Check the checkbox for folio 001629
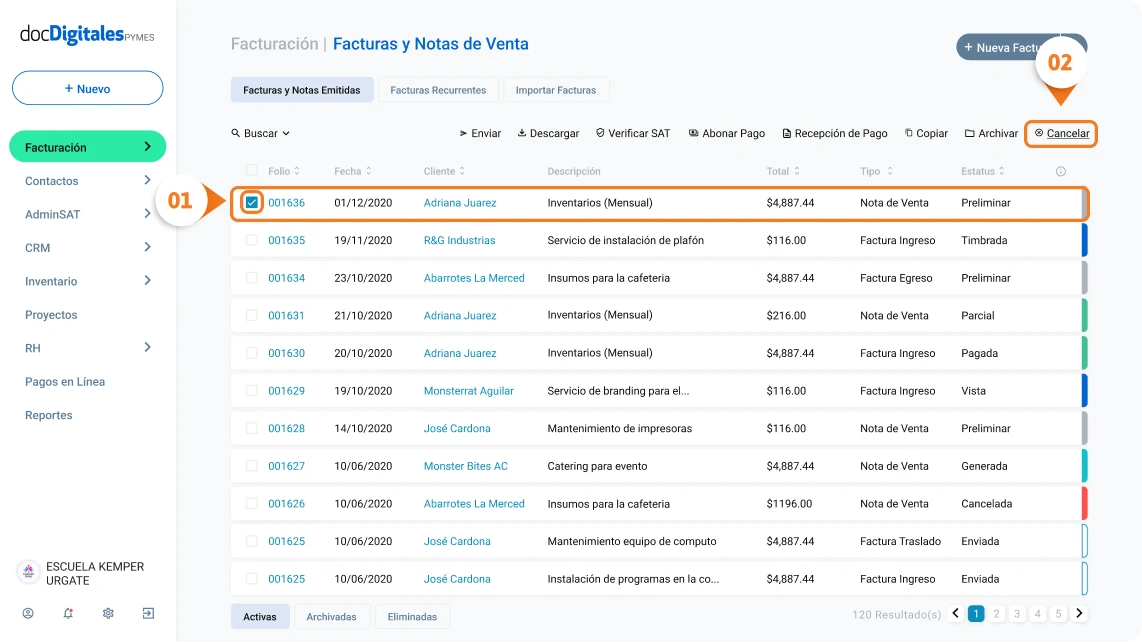 pos(251,391)
